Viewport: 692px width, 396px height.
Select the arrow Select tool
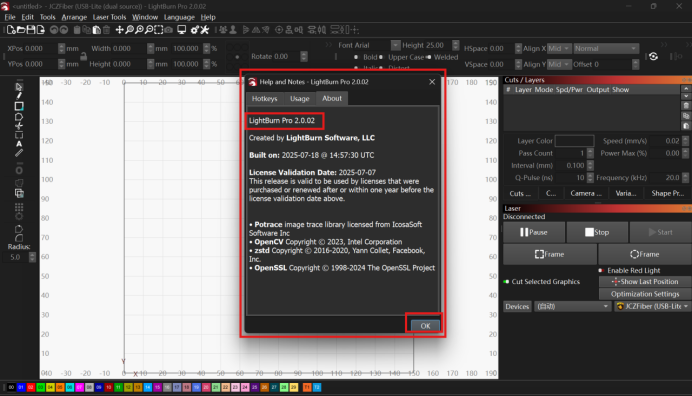pos(19,86)
